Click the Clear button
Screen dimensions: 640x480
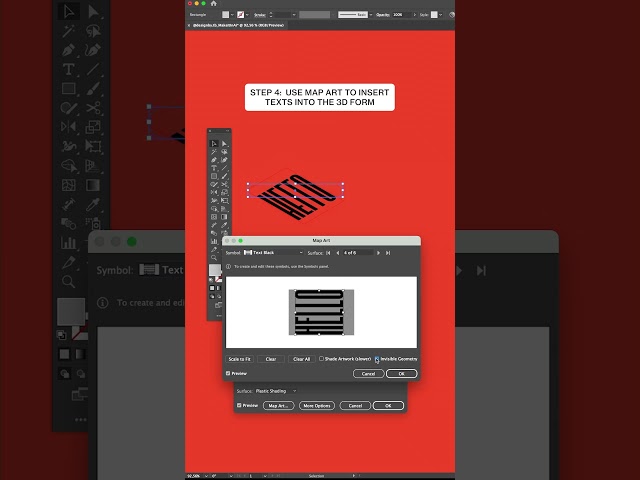click(271, 359)
